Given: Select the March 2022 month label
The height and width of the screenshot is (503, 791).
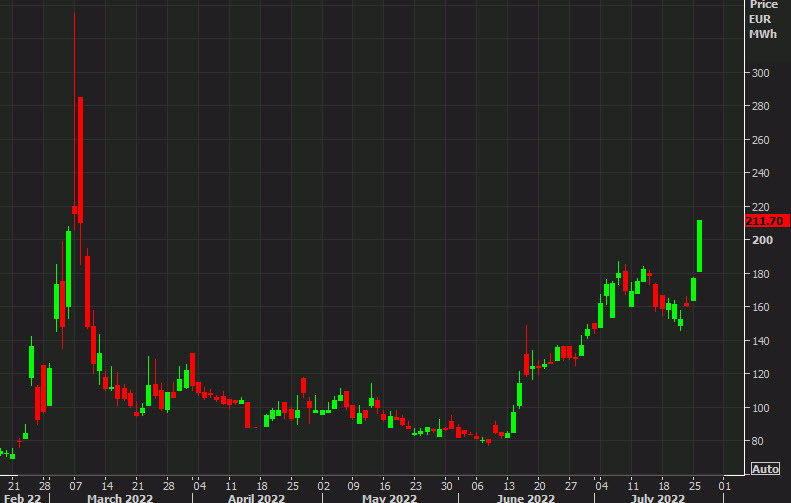Looking at the screenshot, I should pos(122,497).
